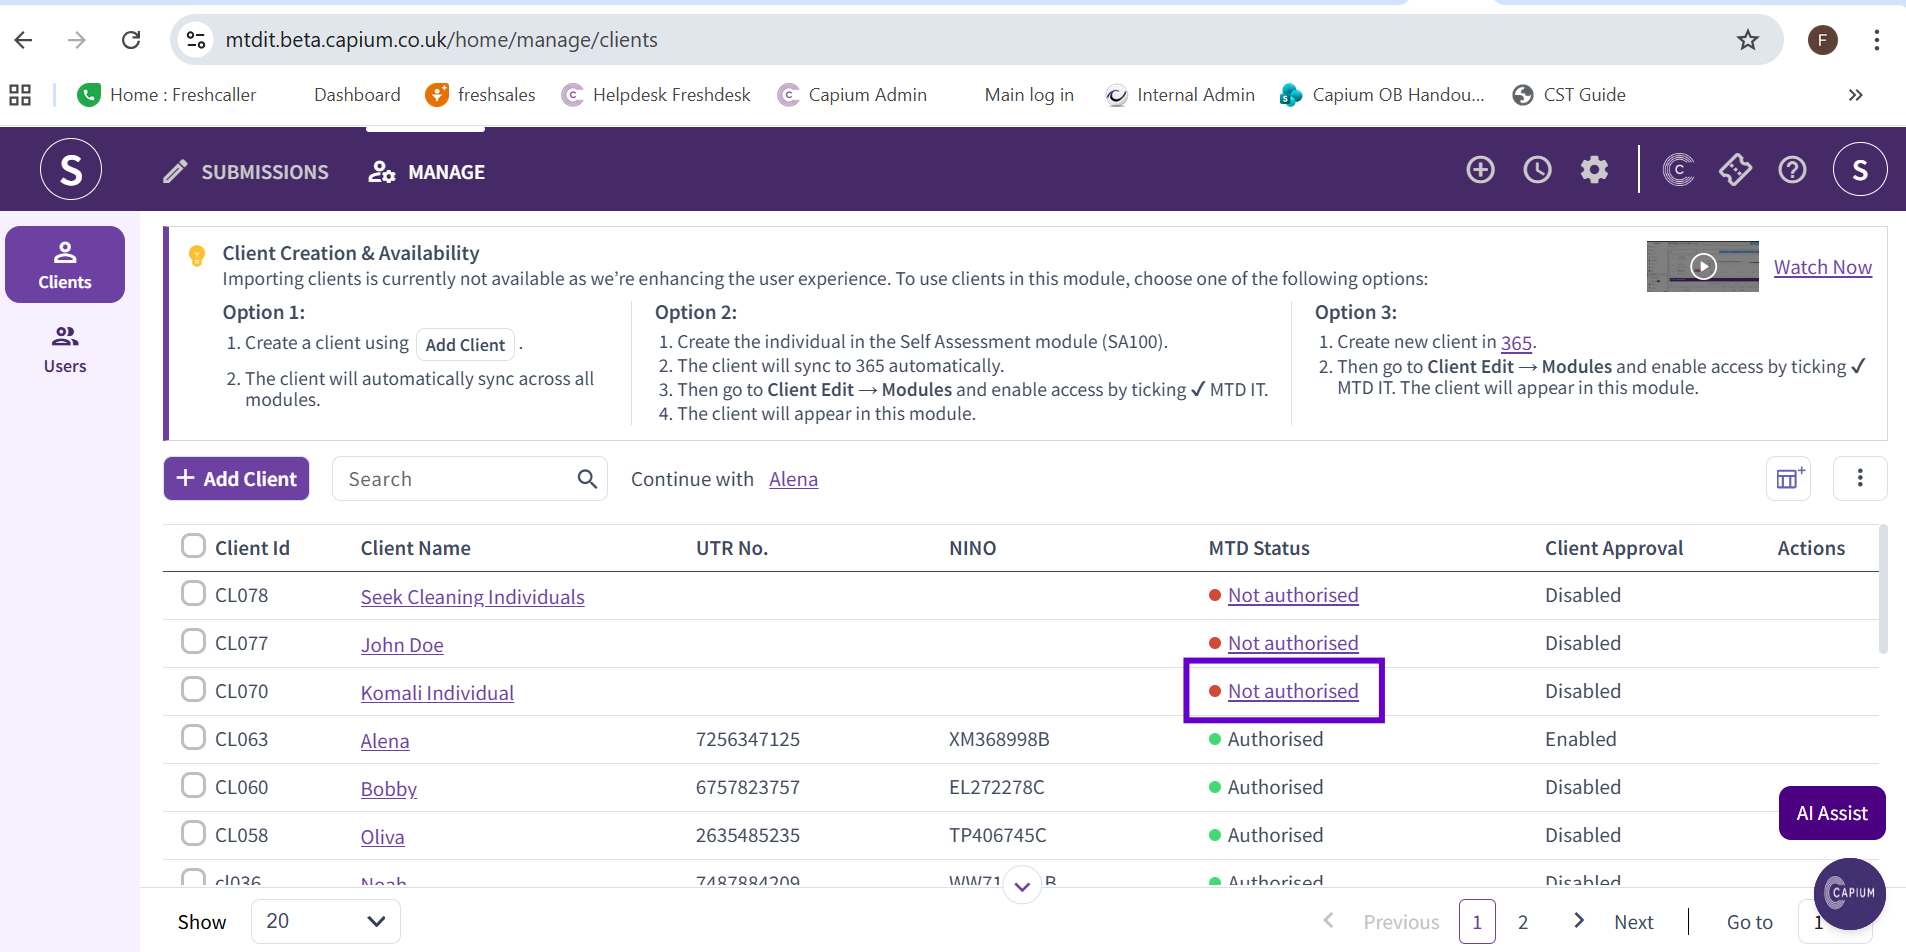Play the Watch Now video thumbnail

(x=1703, y=266)
